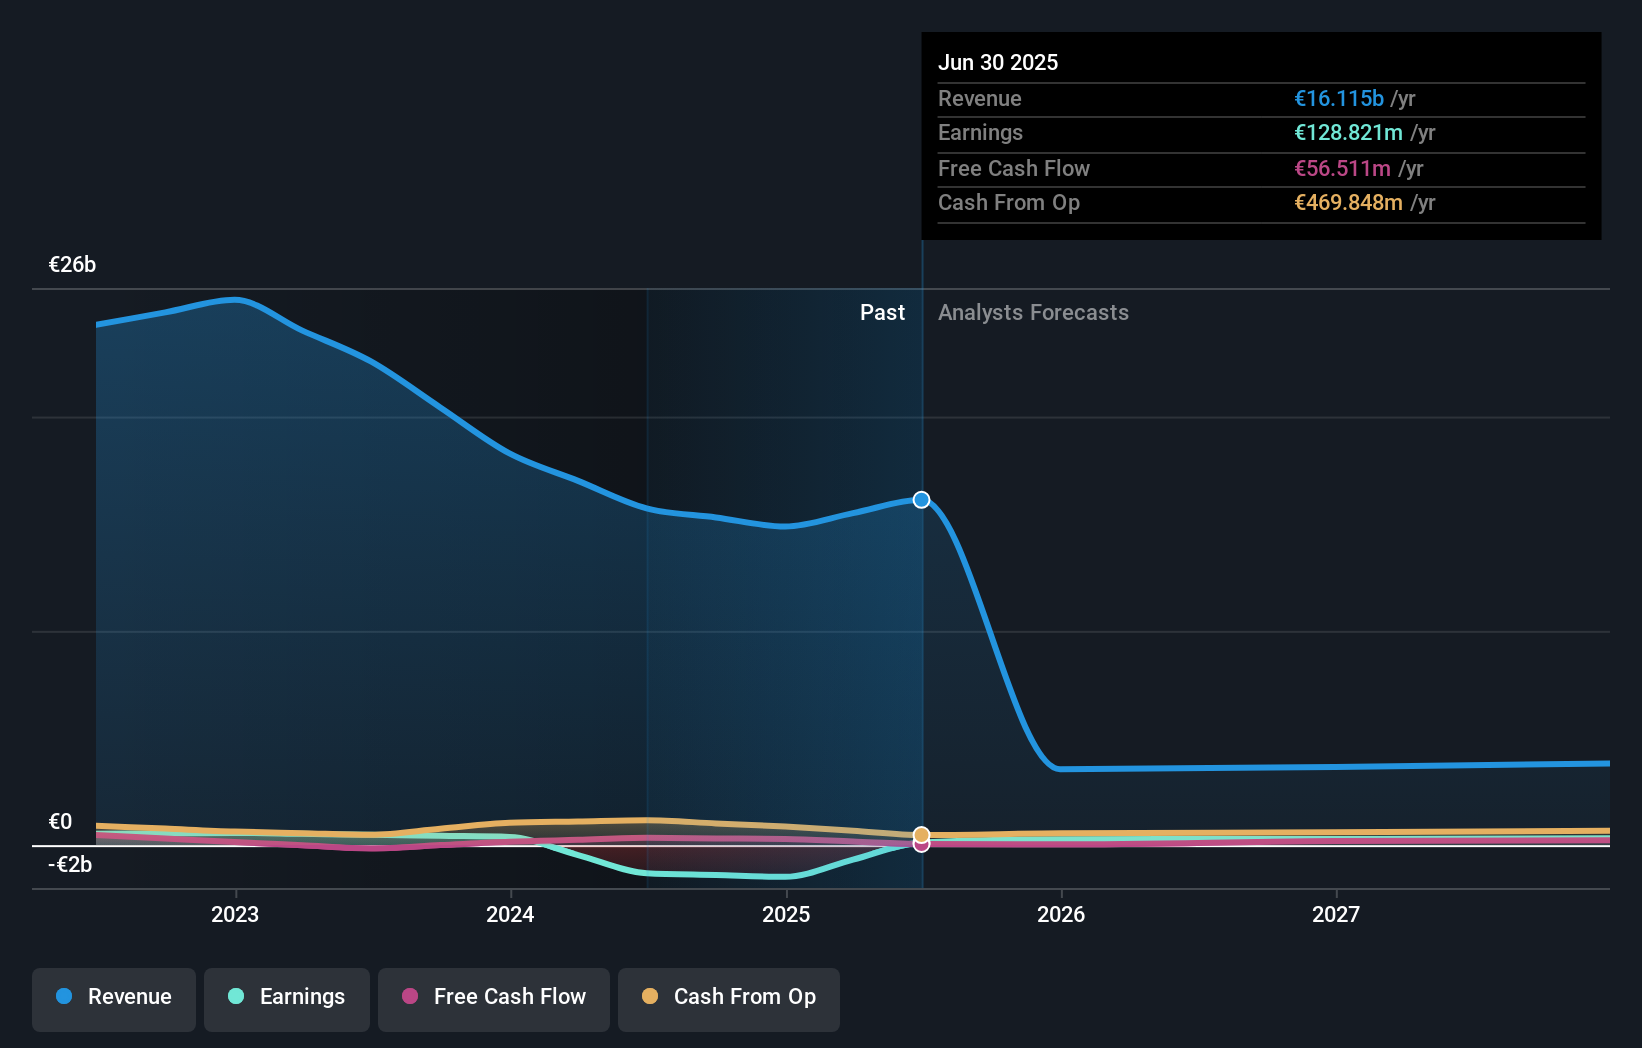
Task: Click the Earnings row label in tooltip
Action: click(x=980, y=133)
